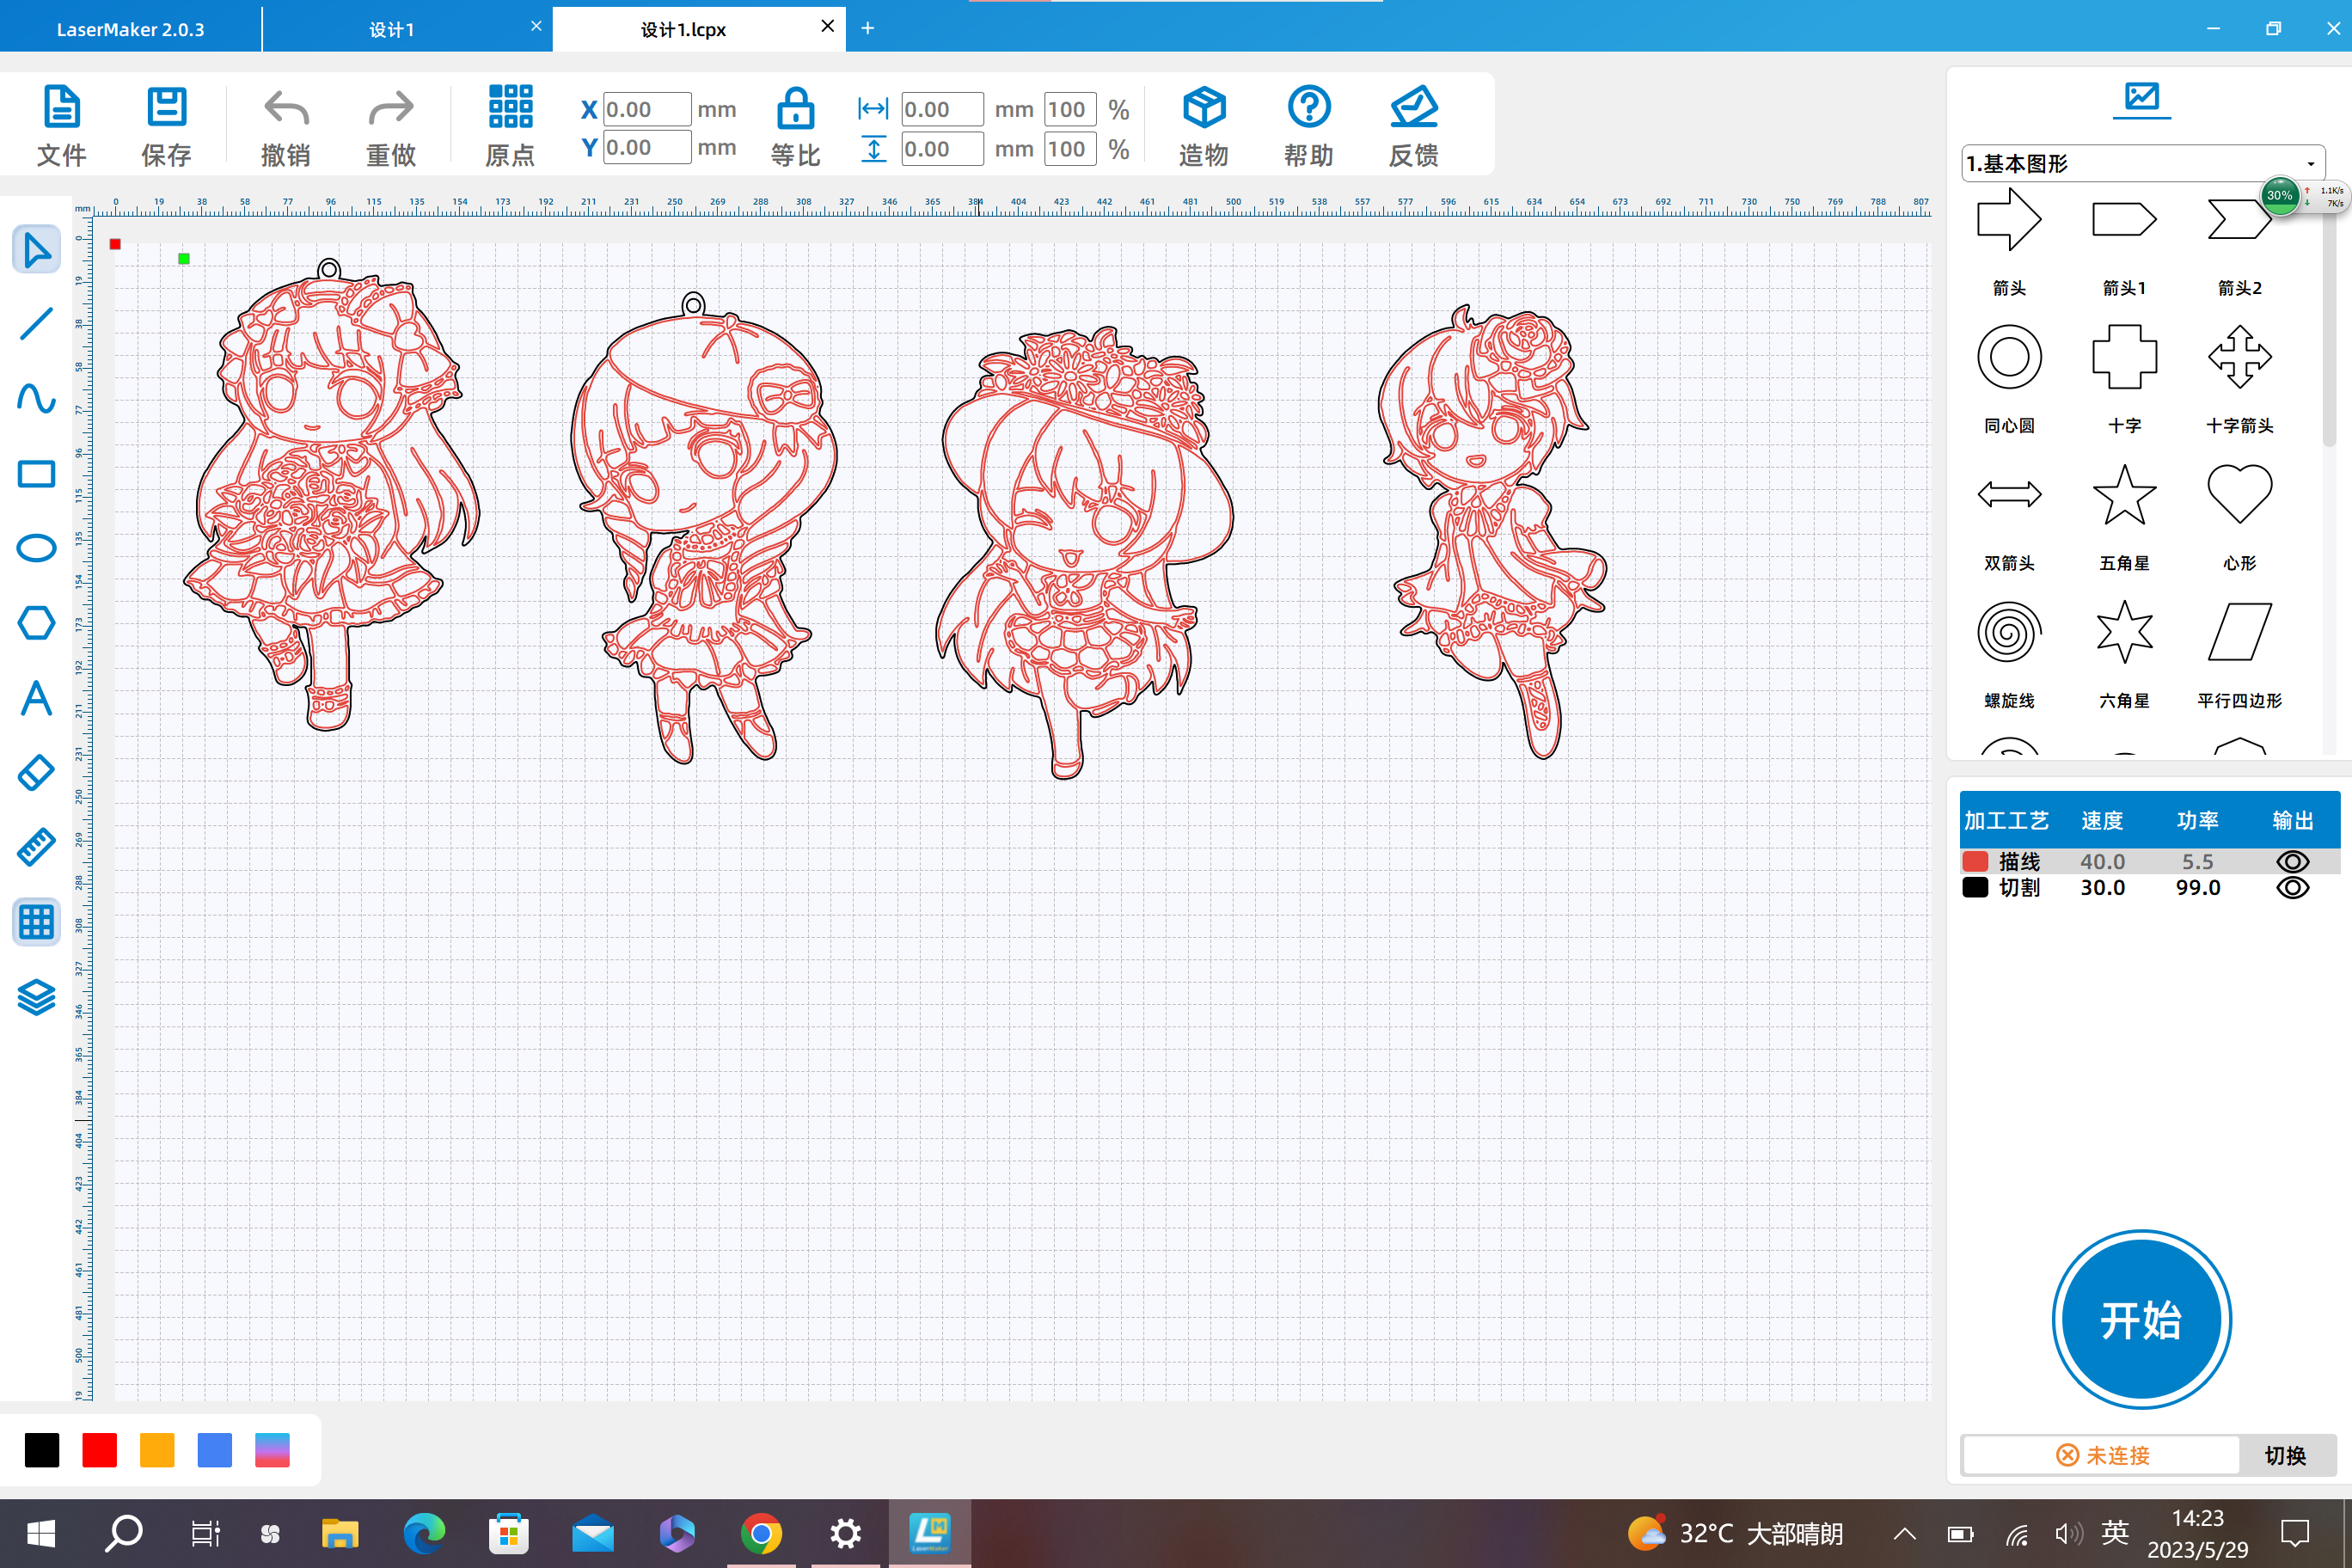Select the polygon hexagon tool
The image size is (2352, 1568).
tap(37, 623)
